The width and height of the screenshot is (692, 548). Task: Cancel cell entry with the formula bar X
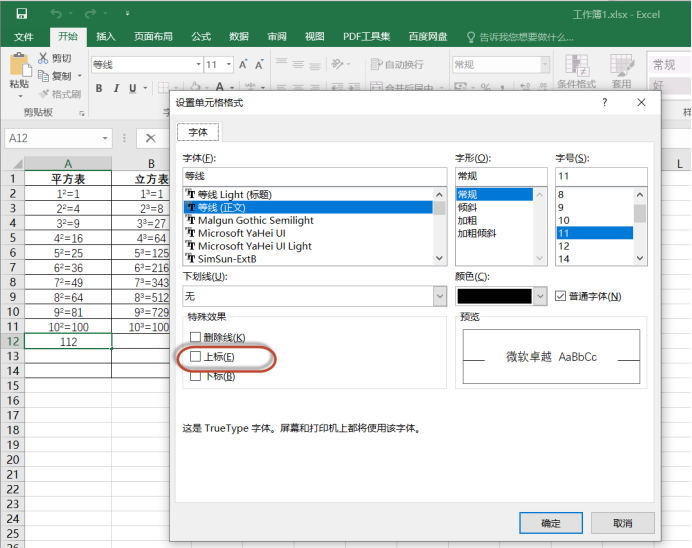click(150, 138)
